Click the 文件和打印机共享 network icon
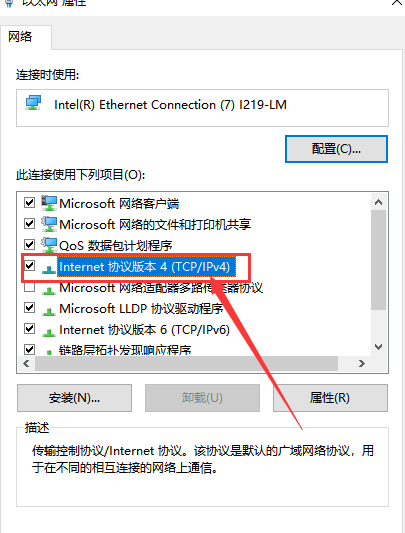This screenshot has height=533, width=405. point(49,224)
